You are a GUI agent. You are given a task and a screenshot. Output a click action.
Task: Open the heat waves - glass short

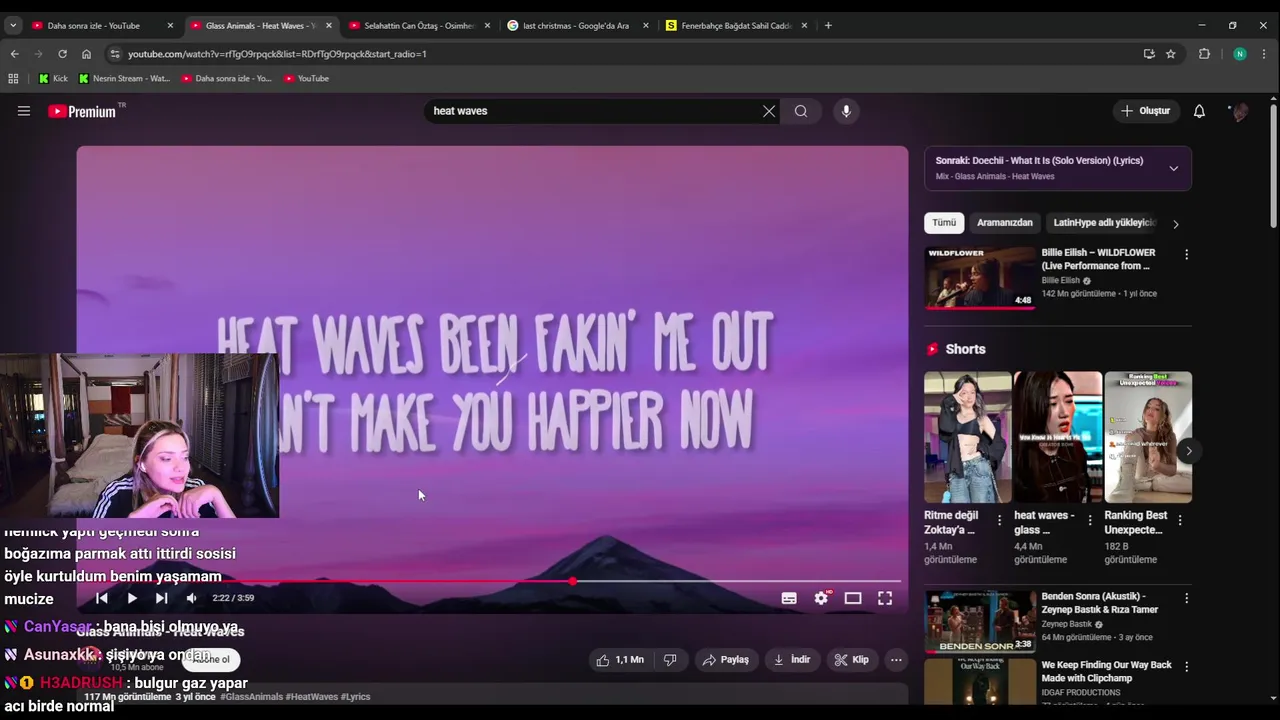[x=1057, y=437]
